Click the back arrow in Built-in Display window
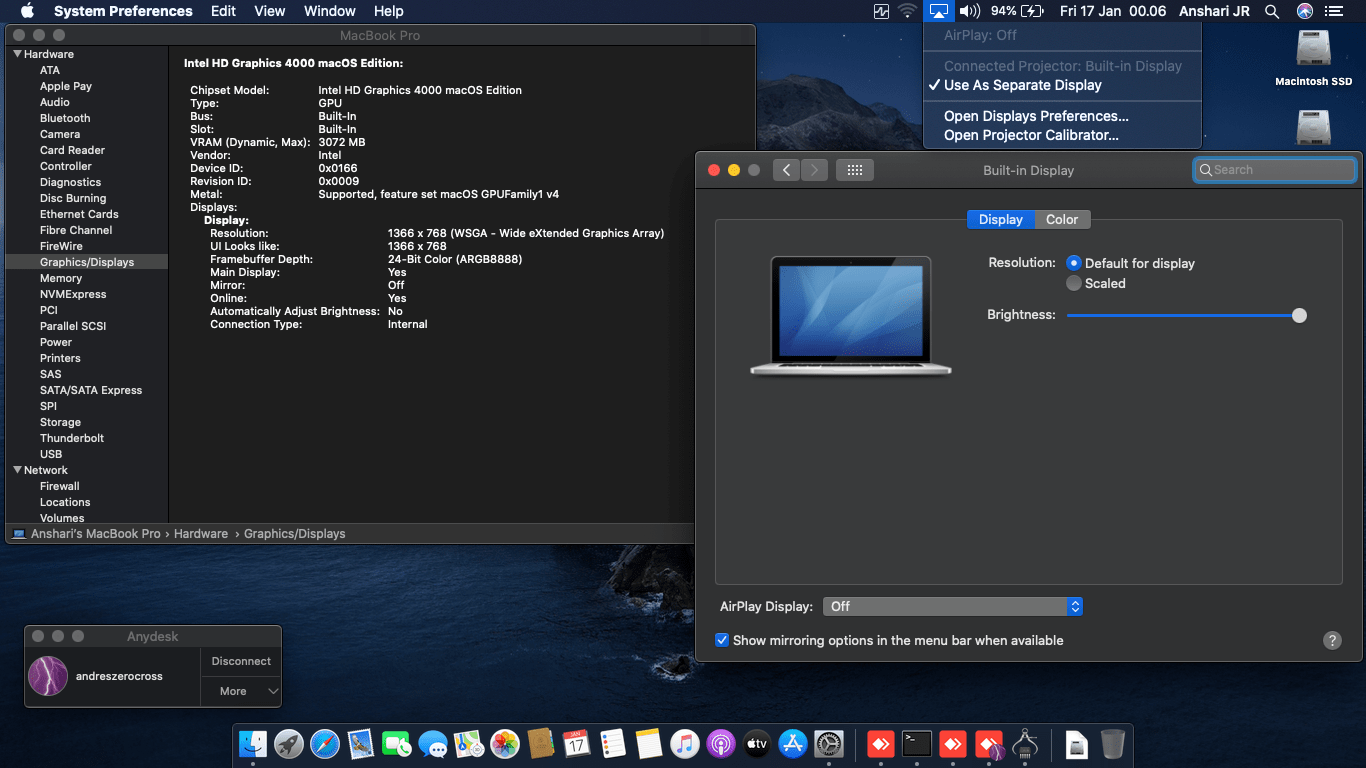The height and width of the screenshot is (768, 1366). click(787, 170)
